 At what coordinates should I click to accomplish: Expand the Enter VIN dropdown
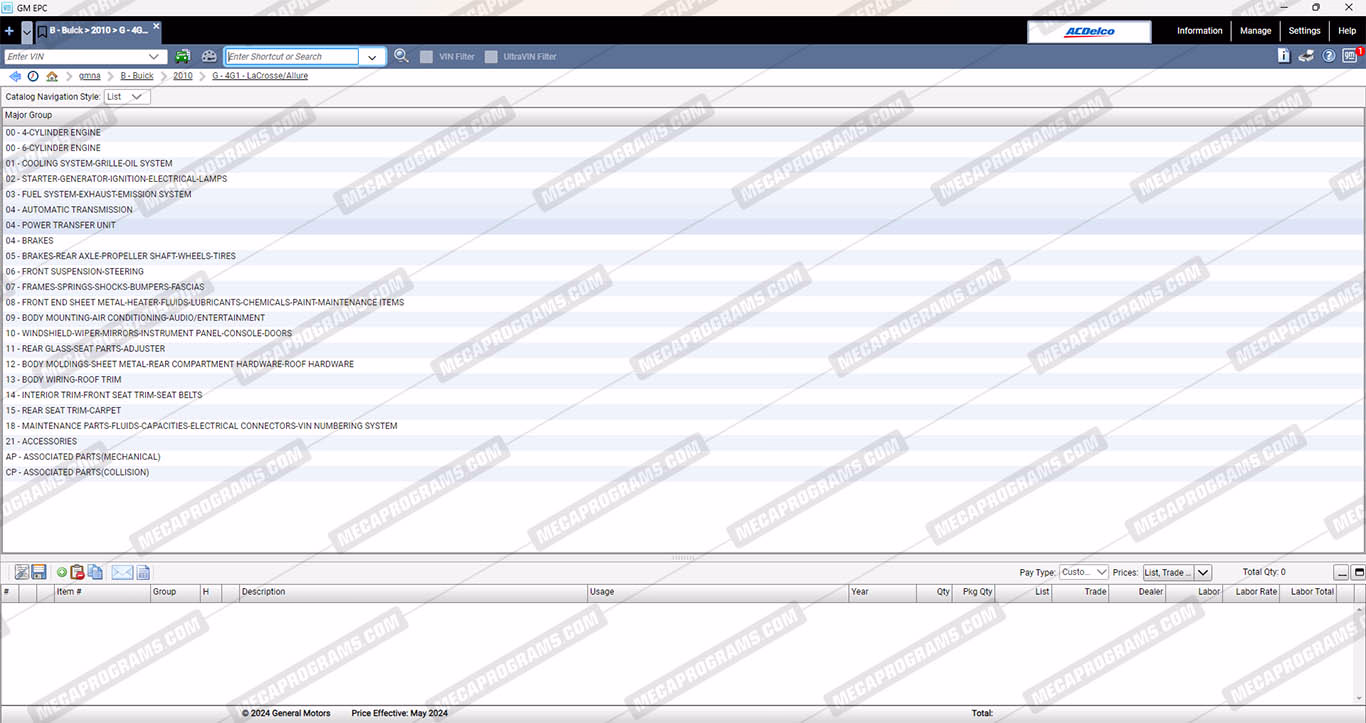pyautogui.click(x=155, y=57)
